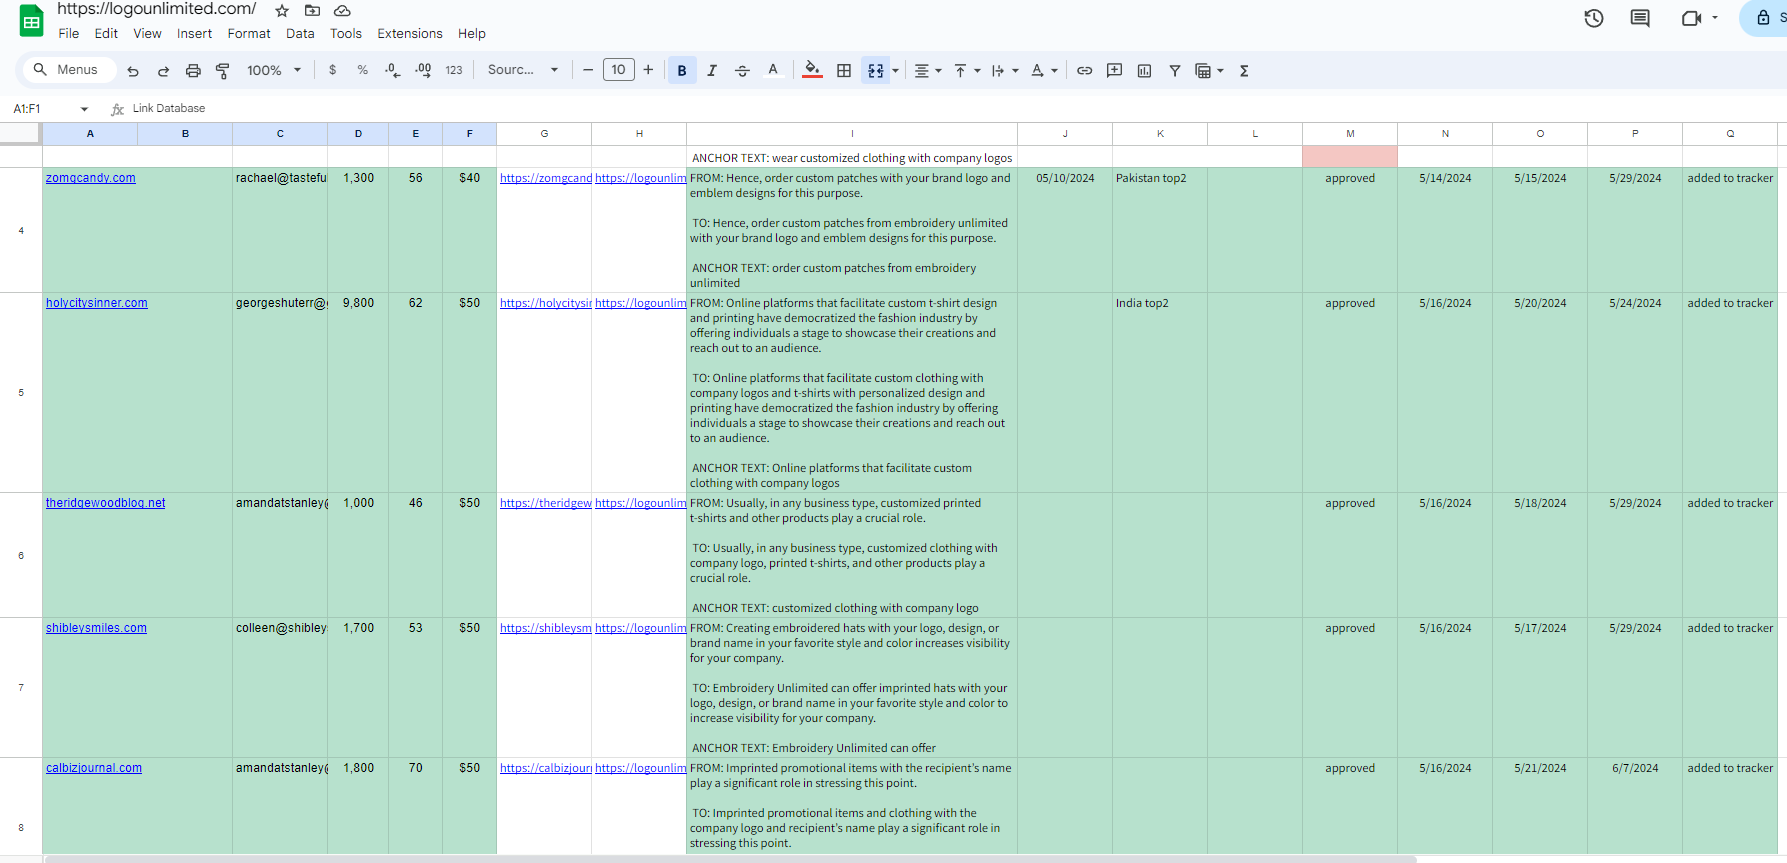This screenshot has height=863, width=1787.
Task: Show all comments panel
Action: [x=1640, y=18]
